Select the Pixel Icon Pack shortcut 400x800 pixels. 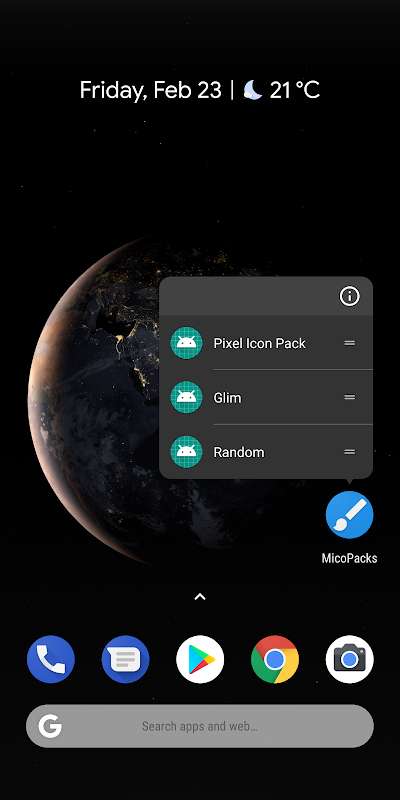point(266,343)
